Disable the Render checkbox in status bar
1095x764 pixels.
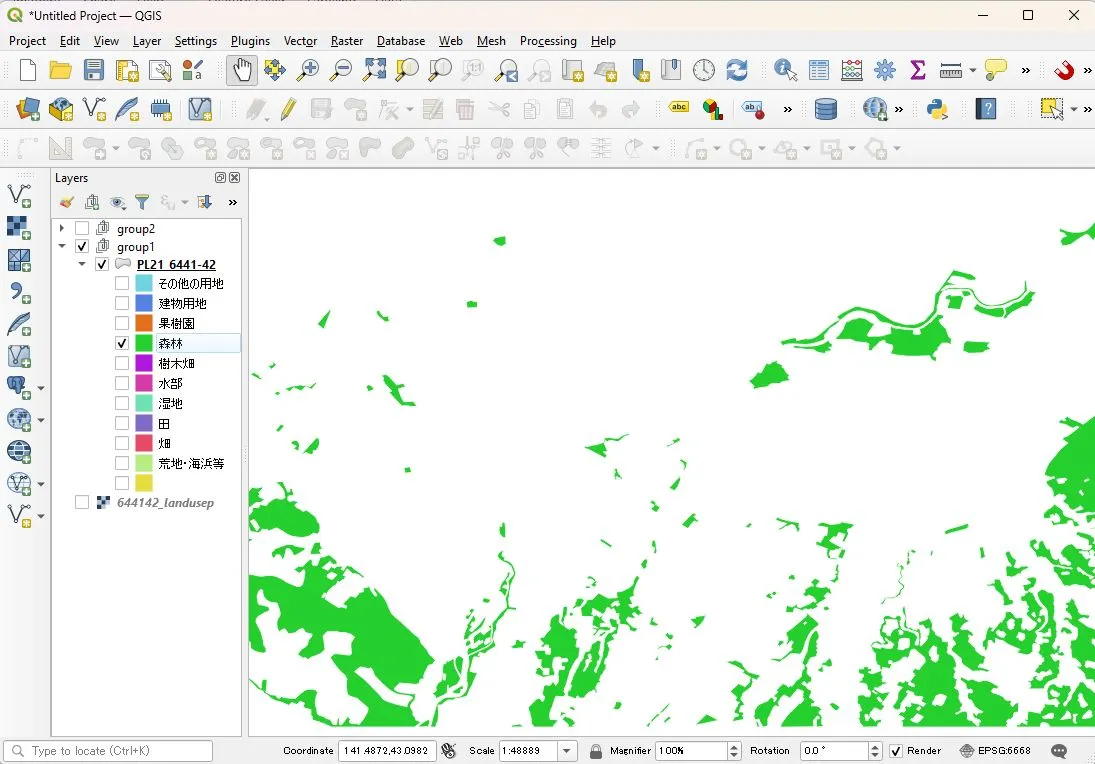tap(896, 750)
